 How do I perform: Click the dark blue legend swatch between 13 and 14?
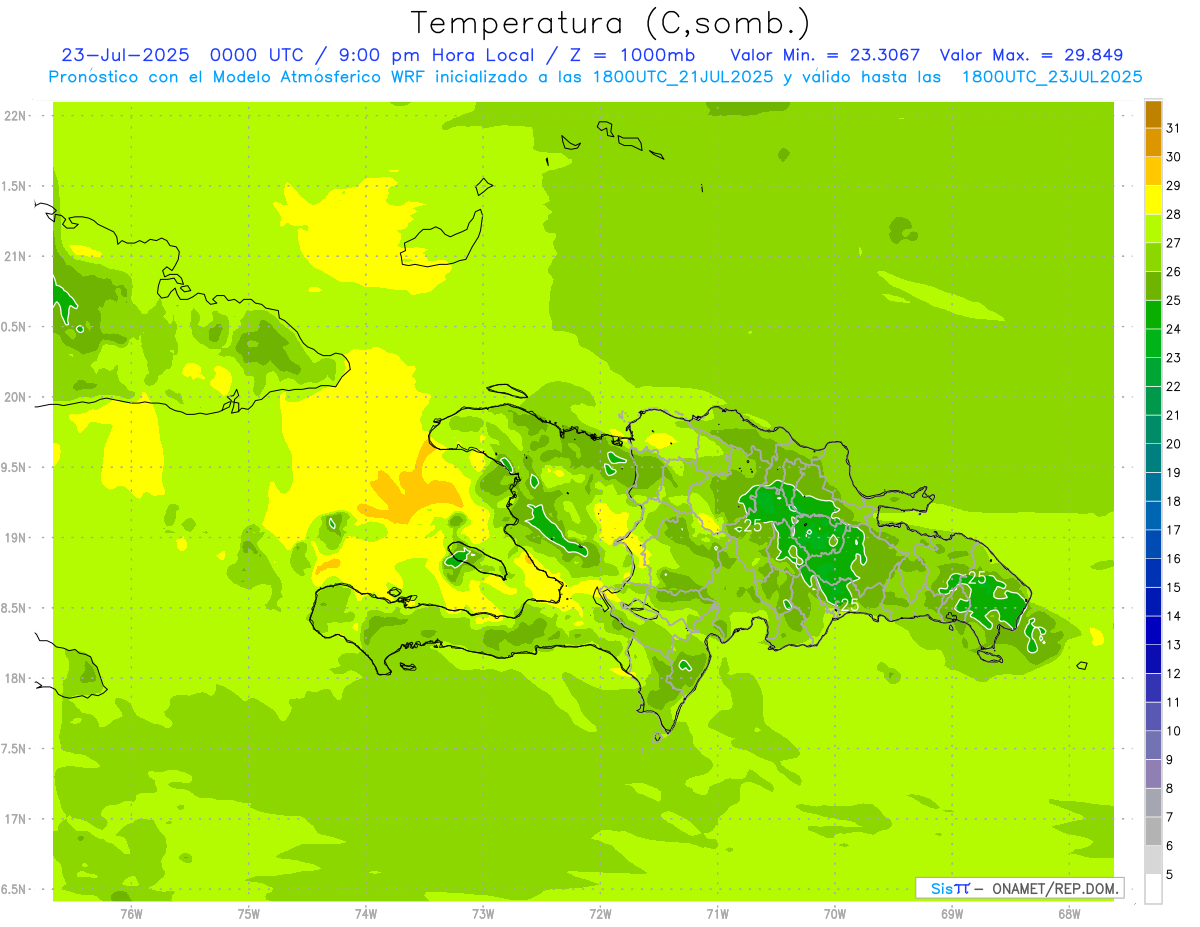tap(1153, 630)
